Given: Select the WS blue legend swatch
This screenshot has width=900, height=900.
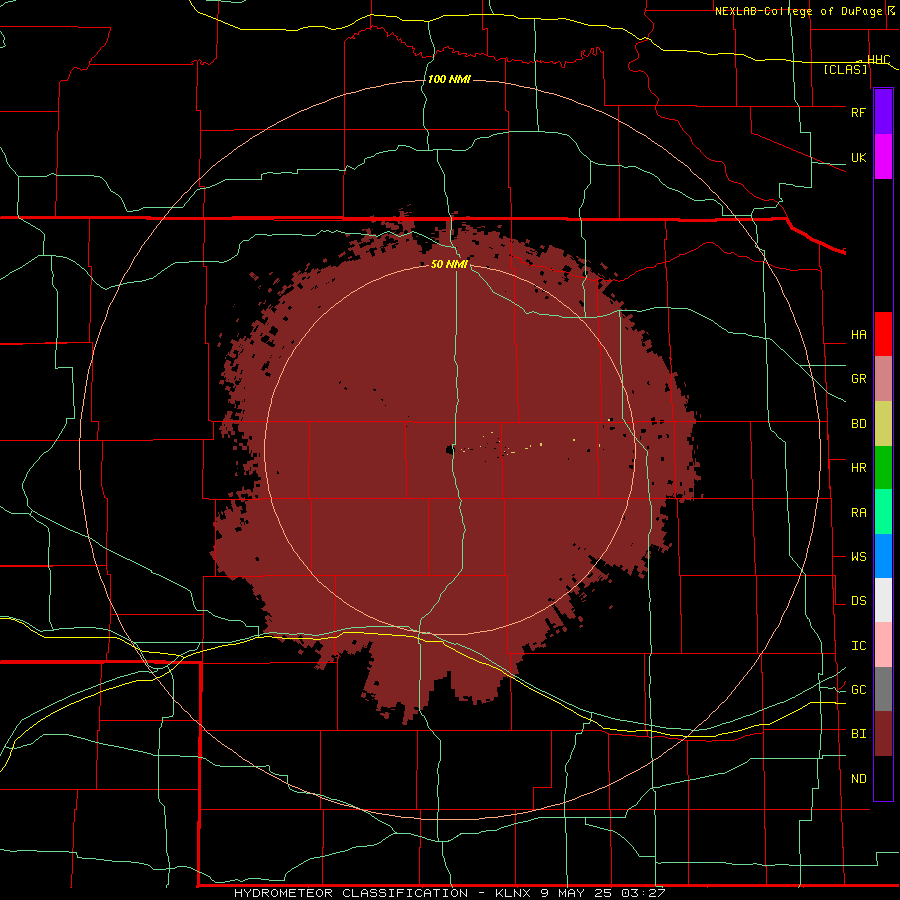Looking at the screenshot, I should pyautogui.click(x=883, y=556).
